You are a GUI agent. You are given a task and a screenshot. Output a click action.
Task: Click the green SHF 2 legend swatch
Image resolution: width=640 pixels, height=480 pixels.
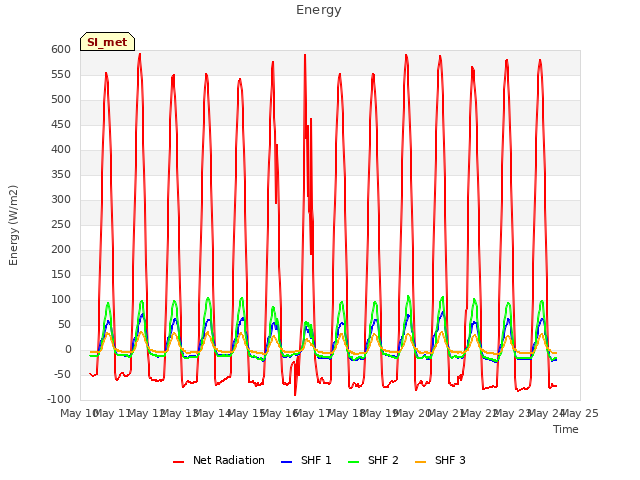353,462
